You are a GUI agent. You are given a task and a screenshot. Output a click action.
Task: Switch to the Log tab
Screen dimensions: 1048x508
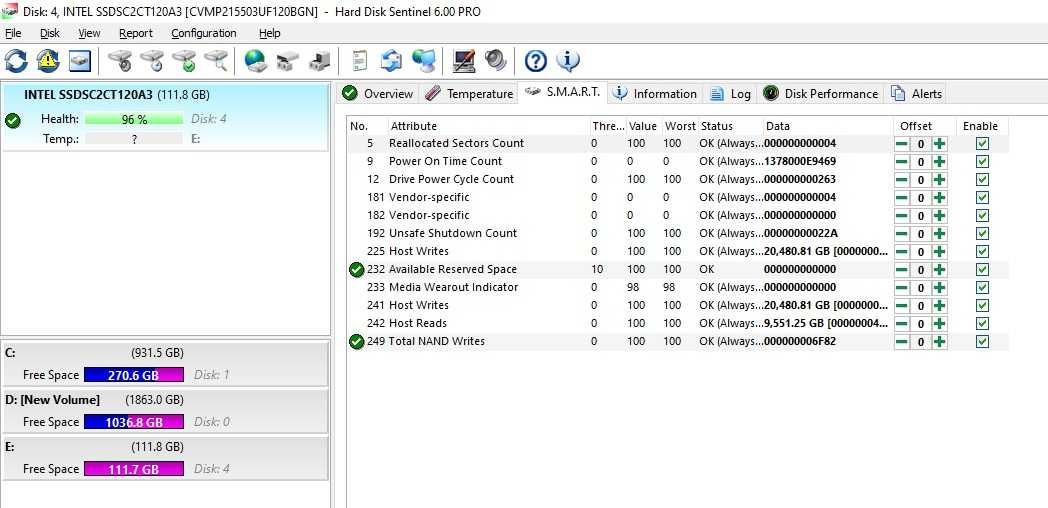pyautogui.click(x=731, y=94)
